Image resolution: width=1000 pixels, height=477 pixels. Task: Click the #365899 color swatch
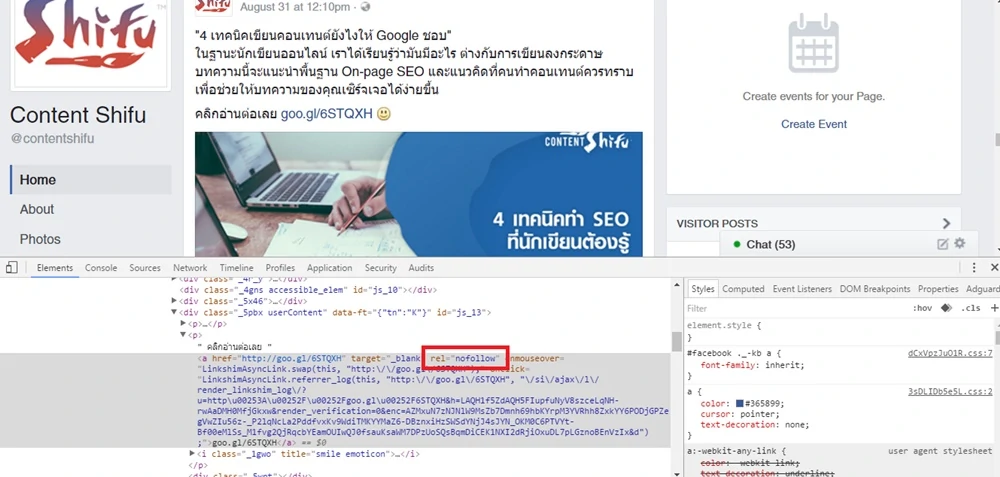pyautogui.click(x=739, y=404)
